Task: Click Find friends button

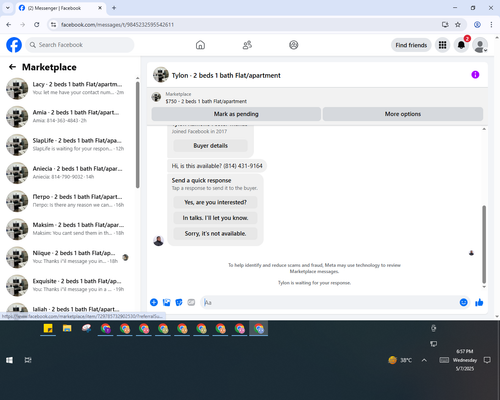Action: [411, 45]
